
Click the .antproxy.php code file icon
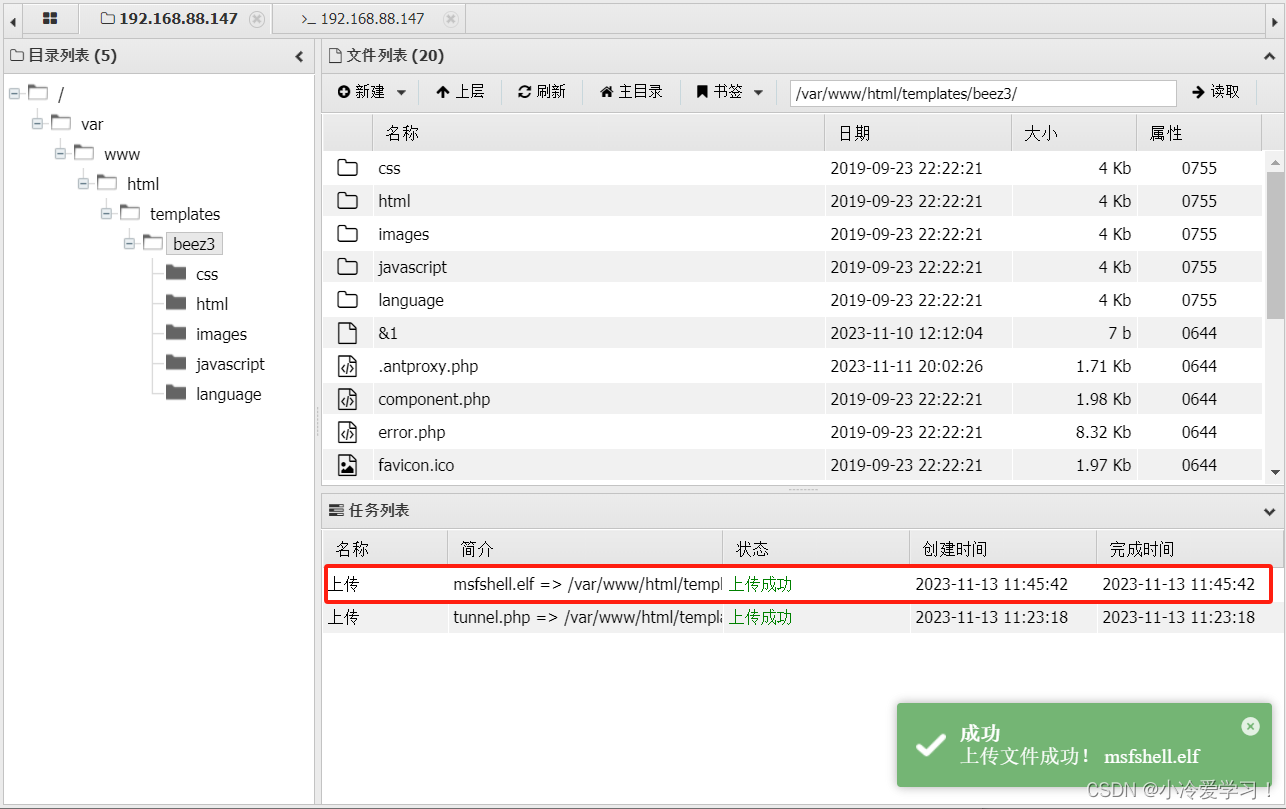pos(347,366)
